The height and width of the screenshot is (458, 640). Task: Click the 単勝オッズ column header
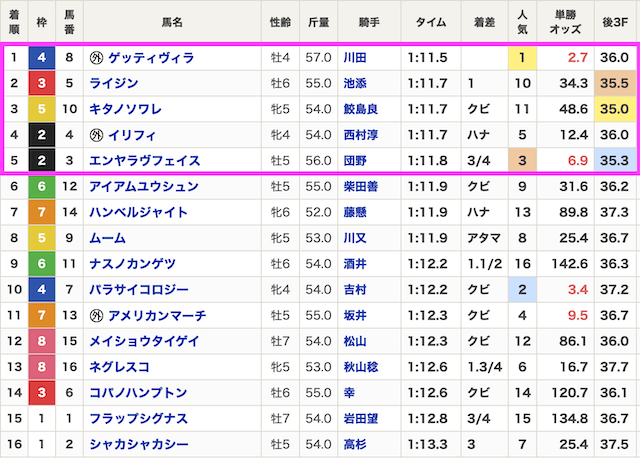point(565,22)
